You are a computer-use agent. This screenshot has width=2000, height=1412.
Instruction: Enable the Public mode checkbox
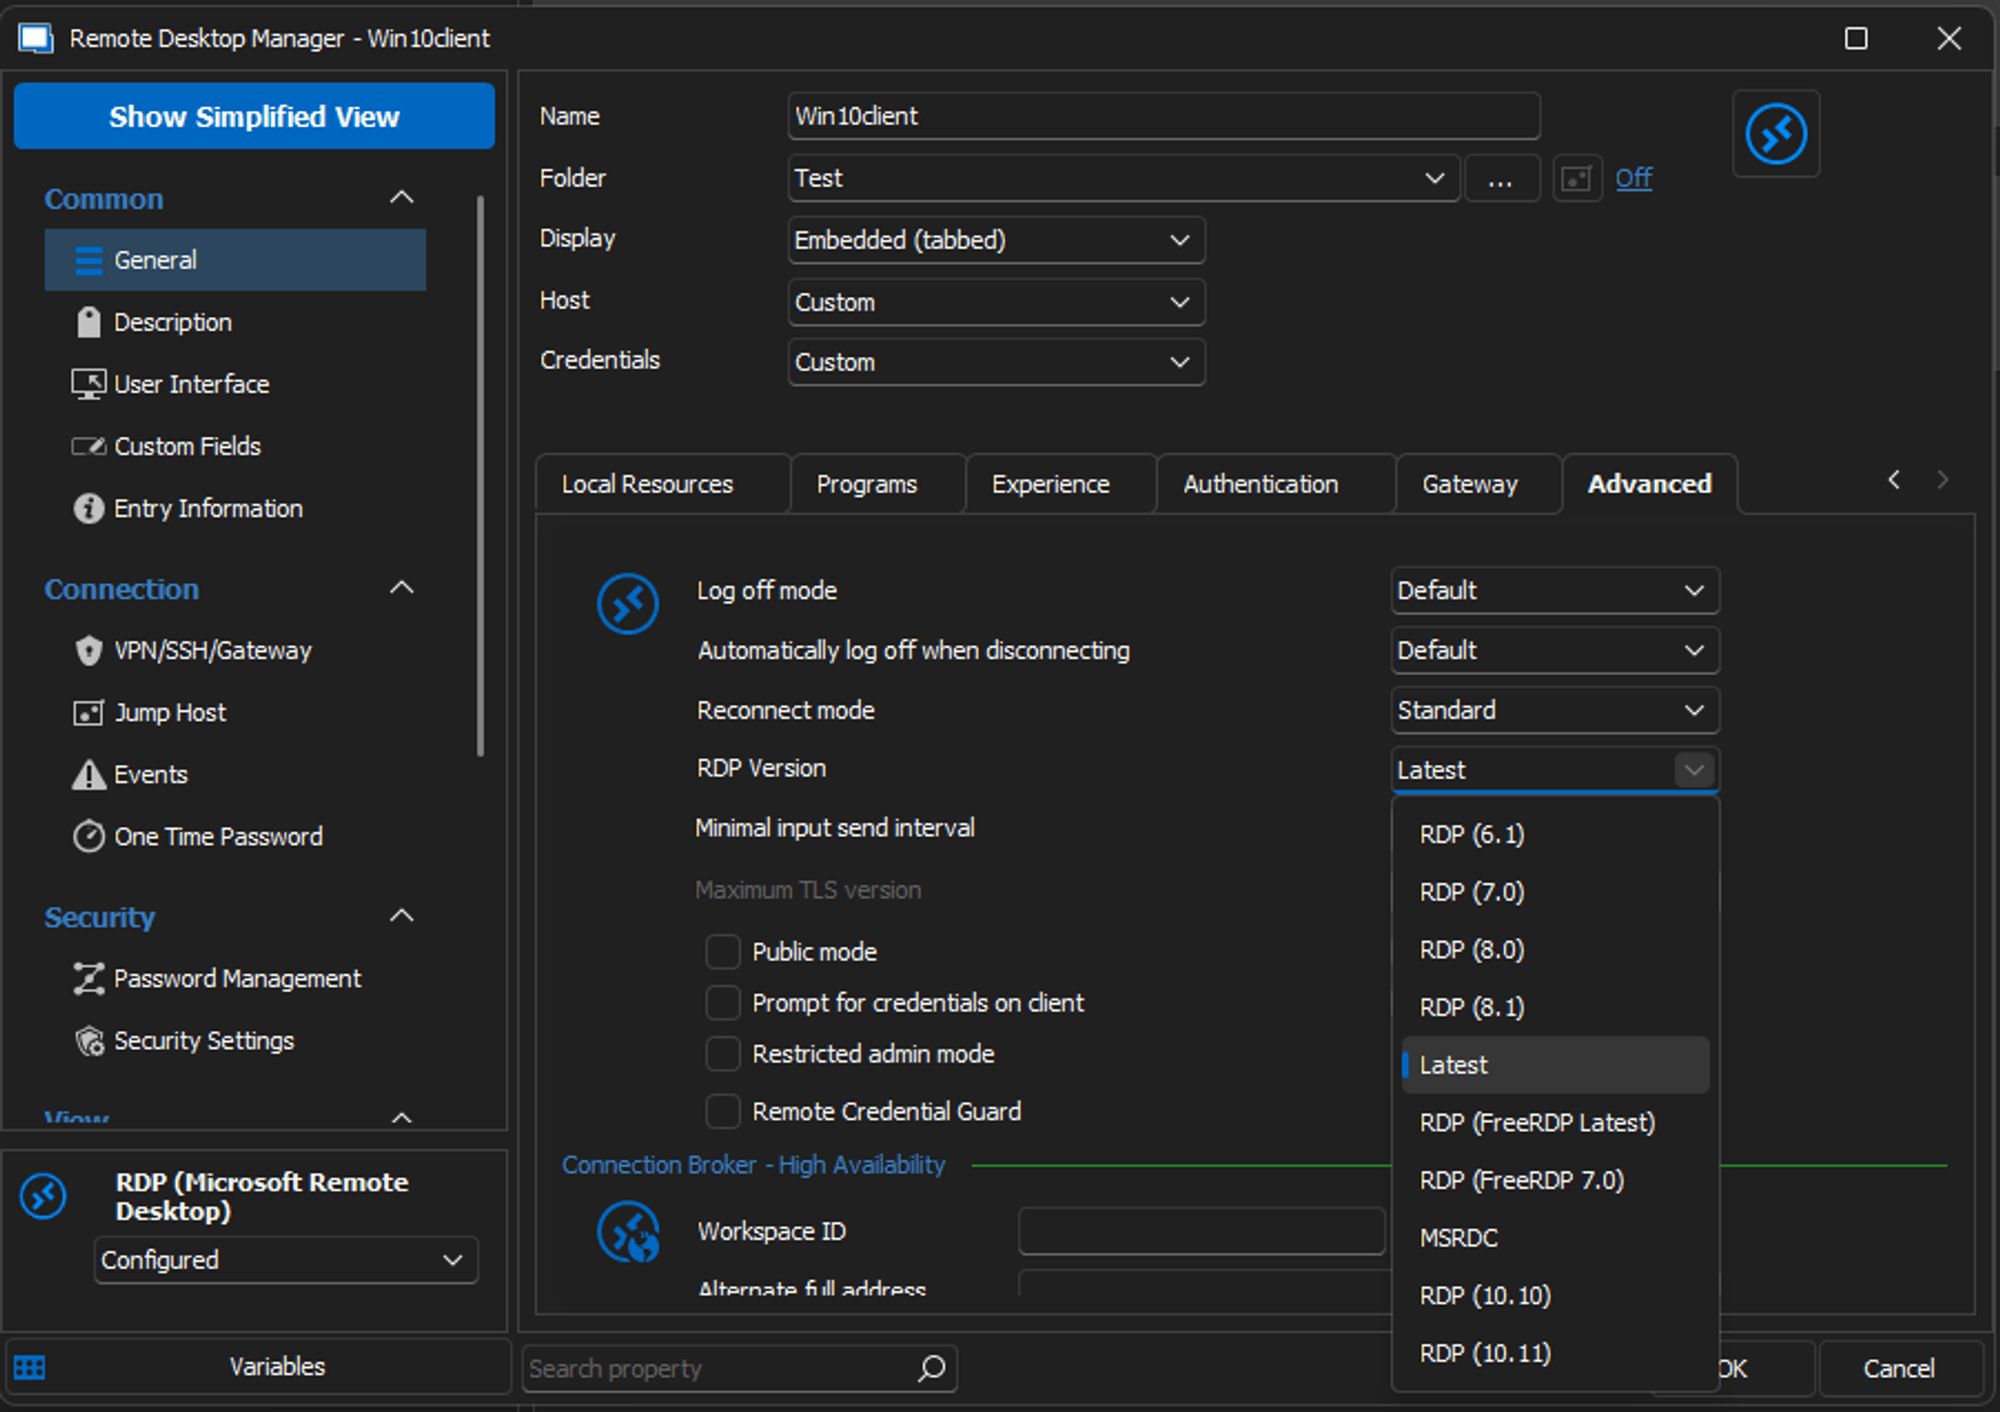pos(722,951)
